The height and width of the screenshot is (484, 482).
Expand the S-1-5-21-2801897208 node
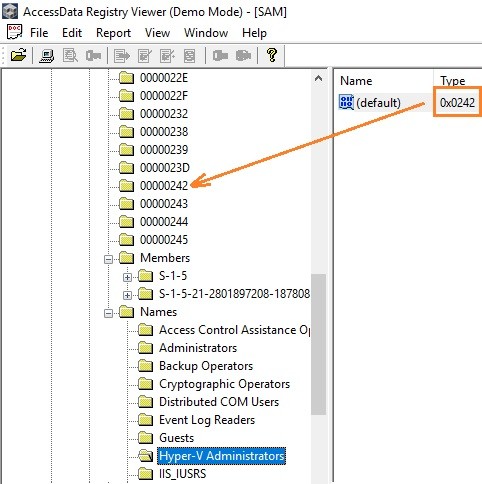[x=127, y=295]
